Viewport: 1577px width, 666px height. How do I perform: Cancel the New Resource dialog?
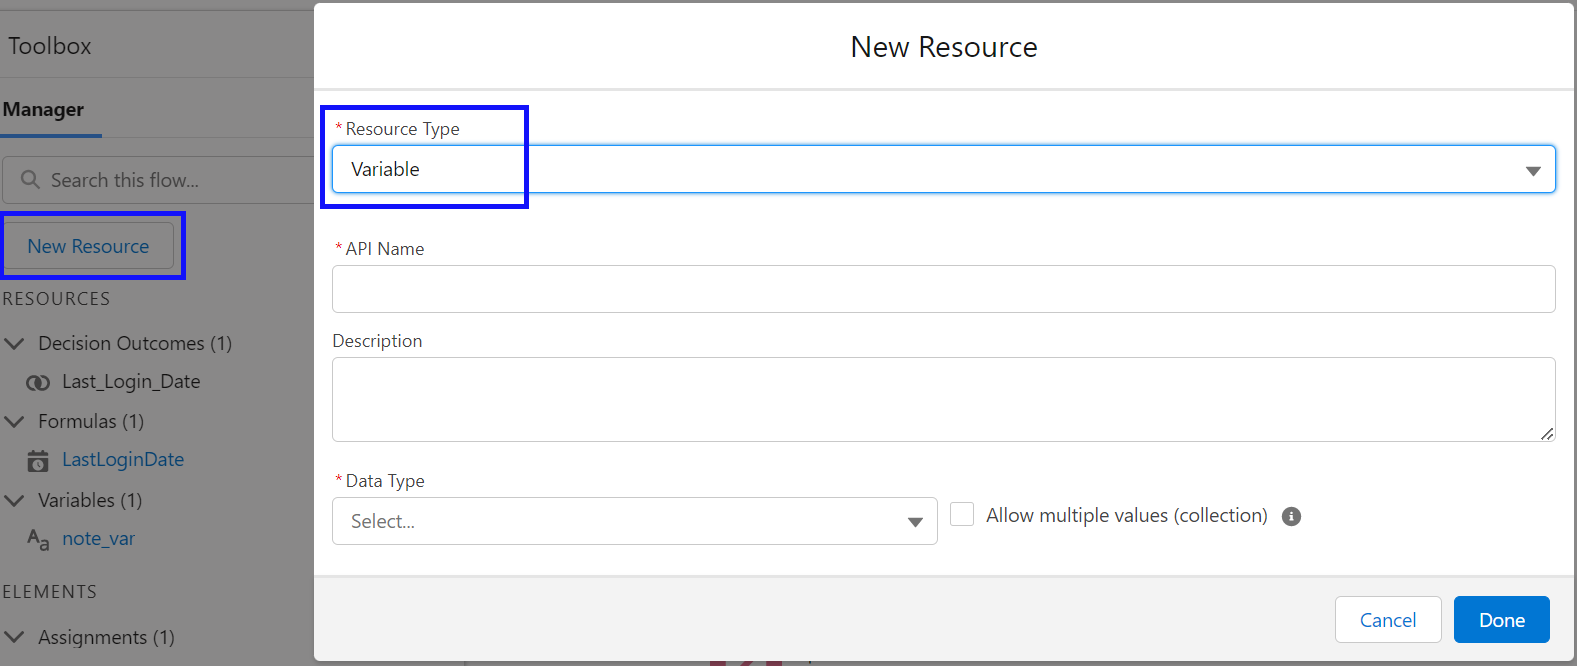click(1387, 620)
